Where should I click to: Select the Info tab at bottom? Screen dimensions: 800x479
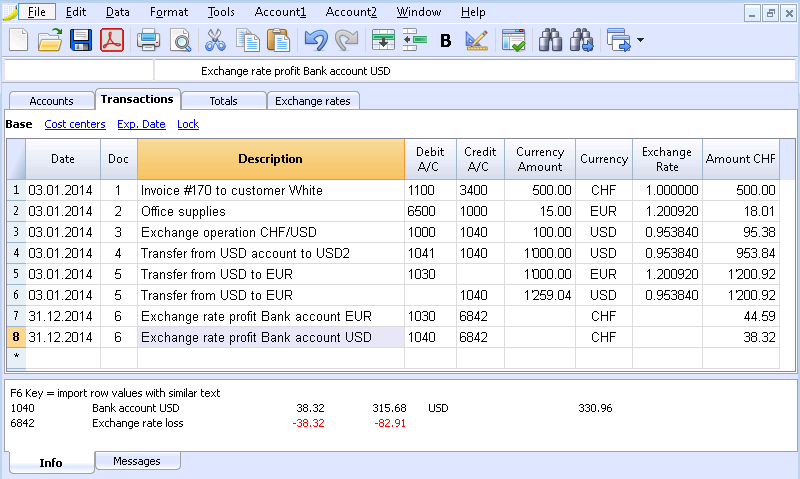pyautogui.click(x=51, y=462)
